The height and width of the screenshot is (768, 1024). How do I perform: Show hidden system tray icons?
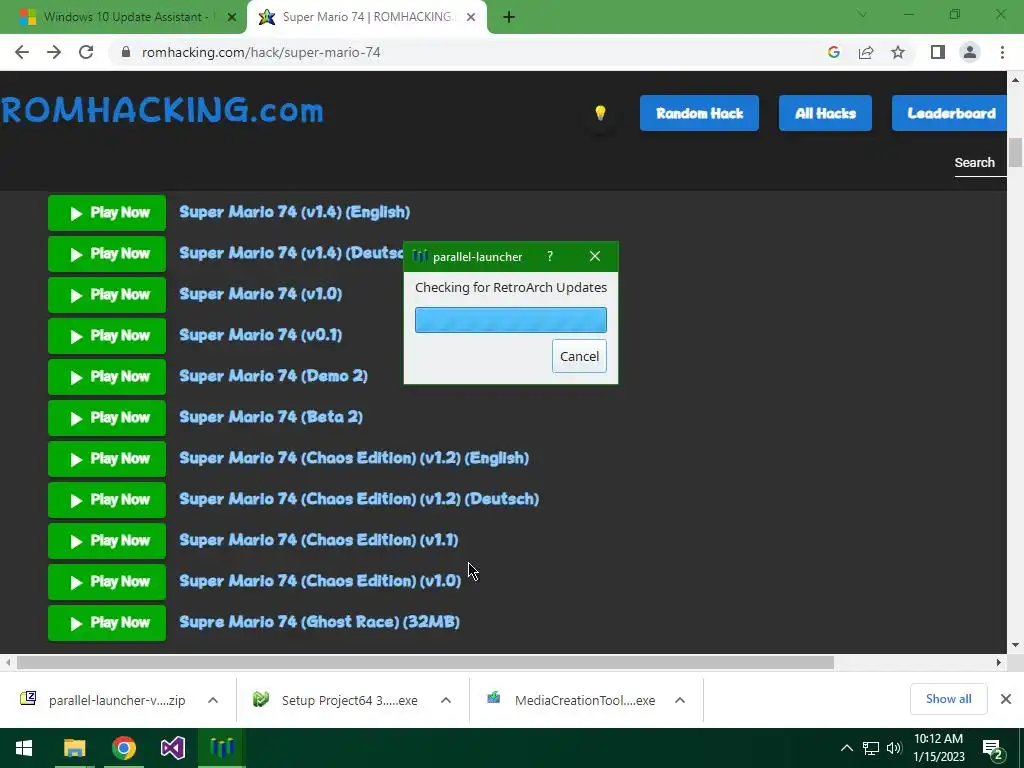[846, 748]
